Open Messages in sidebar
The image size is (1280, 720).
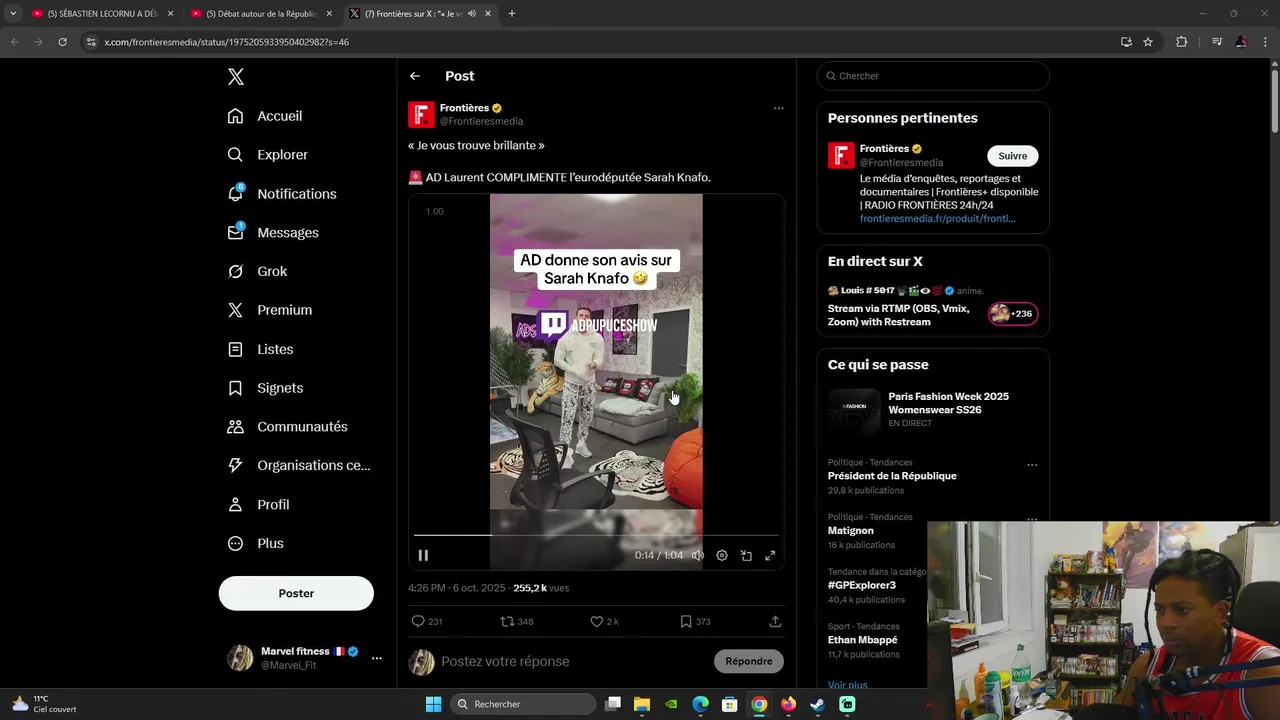click(x=273, y=232)
